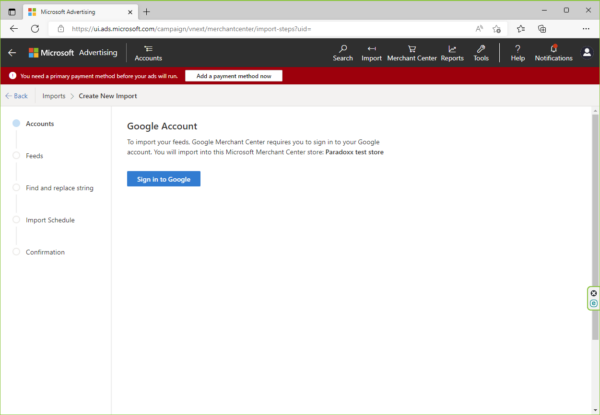This screenshot has width=600, height=415.
Task: Go Back via the breadcrumb link
Action: (16, 96)
